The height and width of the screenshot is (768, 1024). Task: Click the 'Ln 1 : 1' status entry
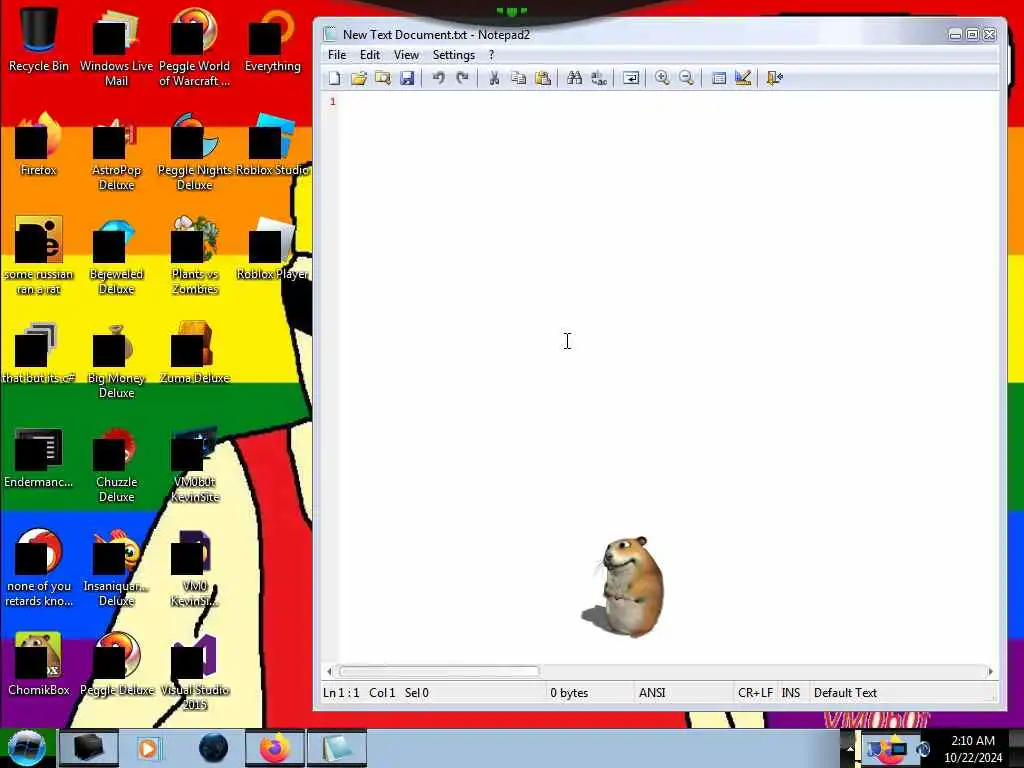341,693
